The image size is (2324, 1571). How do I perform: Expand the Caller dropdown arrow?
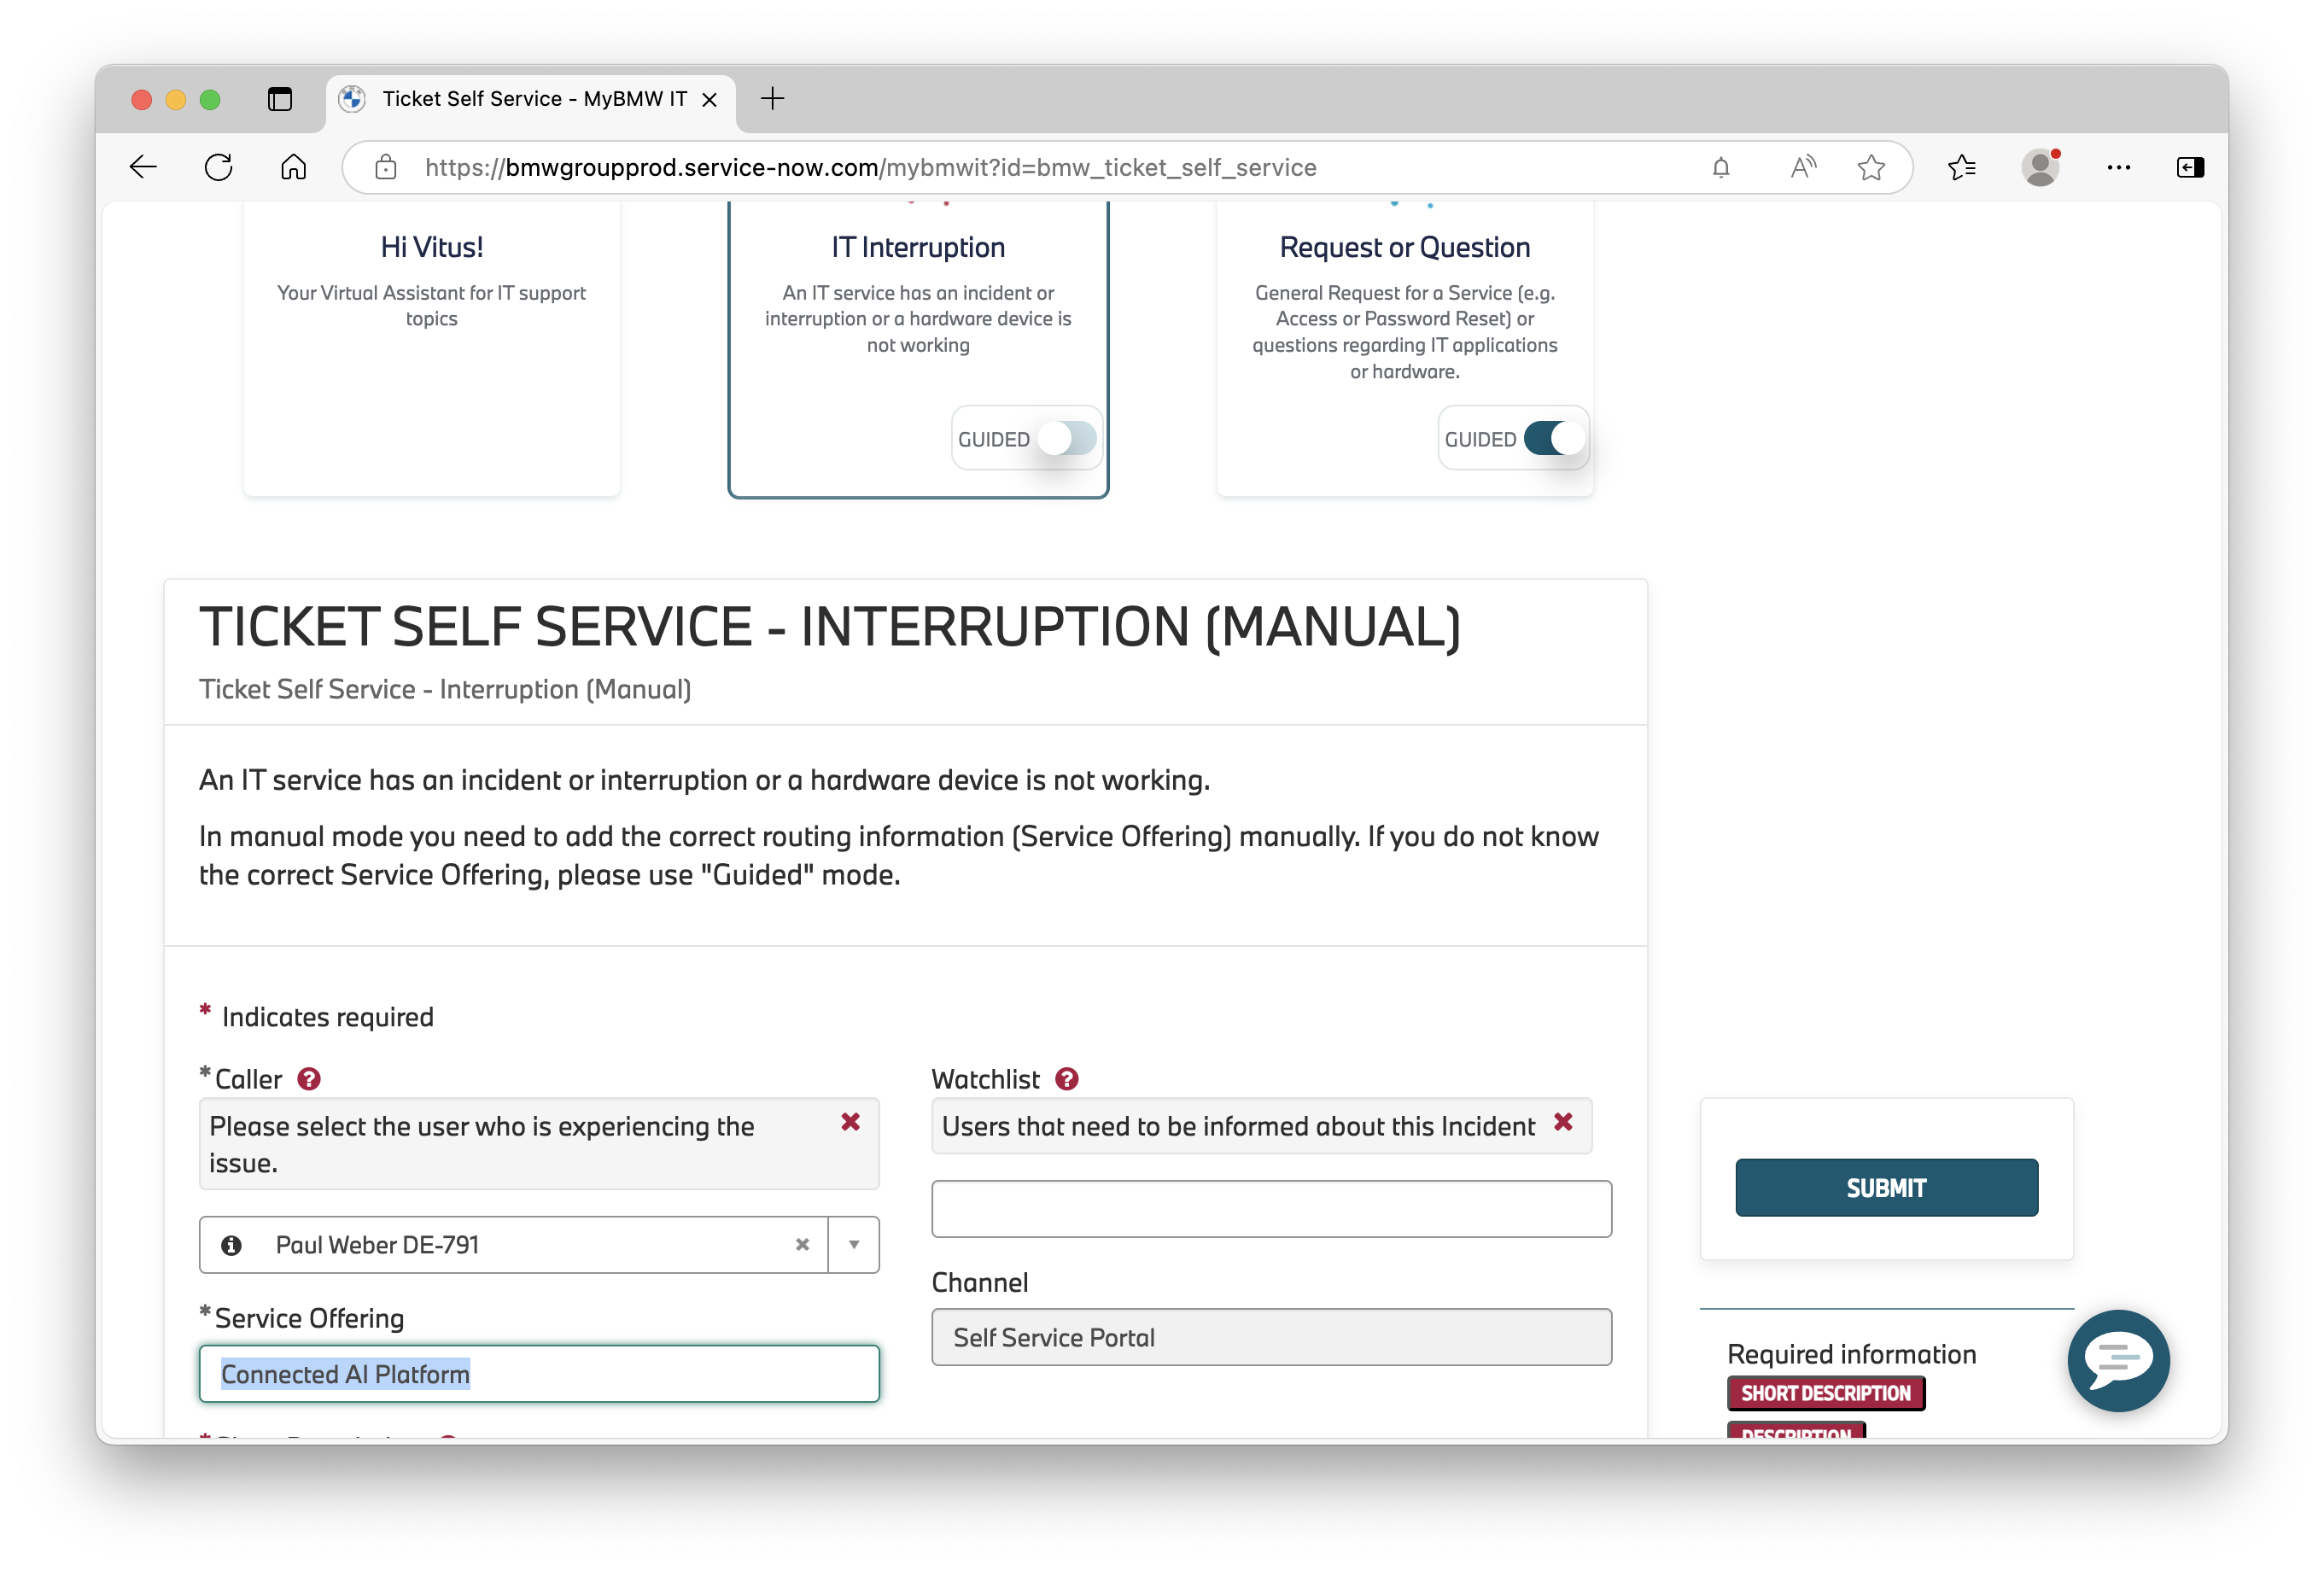(x=854, y=1245)
